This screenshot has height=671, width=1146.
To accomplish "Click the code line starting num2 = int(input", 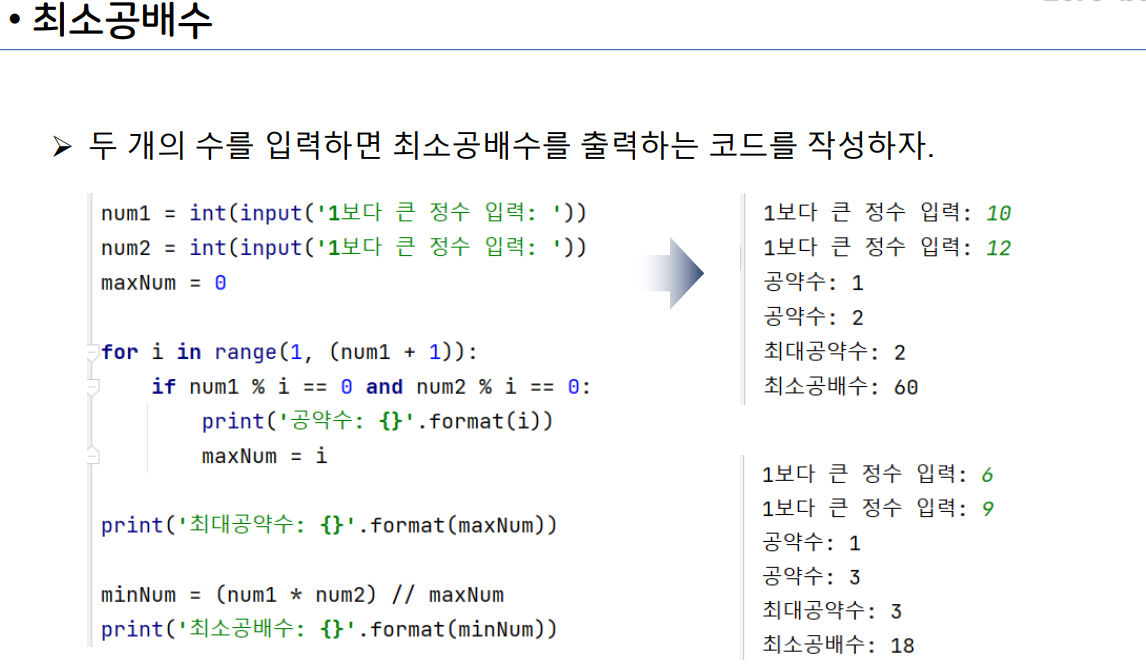I will click(344, 248).
